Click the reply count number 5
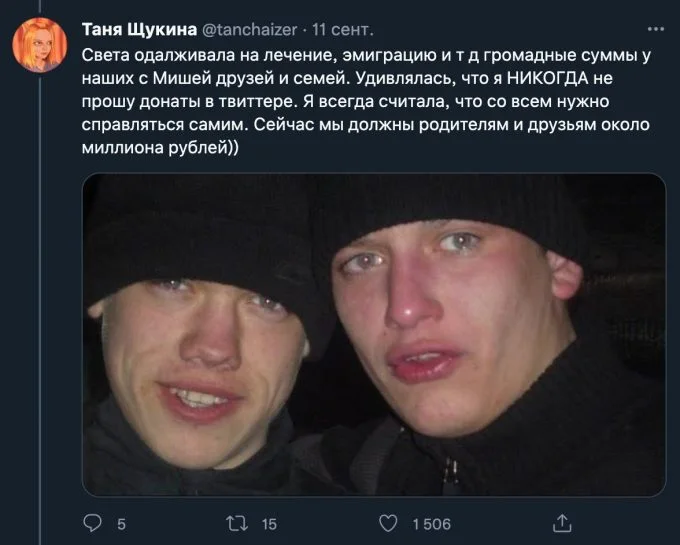The width and height of the screenshot is (680, 545). [121, 524]
